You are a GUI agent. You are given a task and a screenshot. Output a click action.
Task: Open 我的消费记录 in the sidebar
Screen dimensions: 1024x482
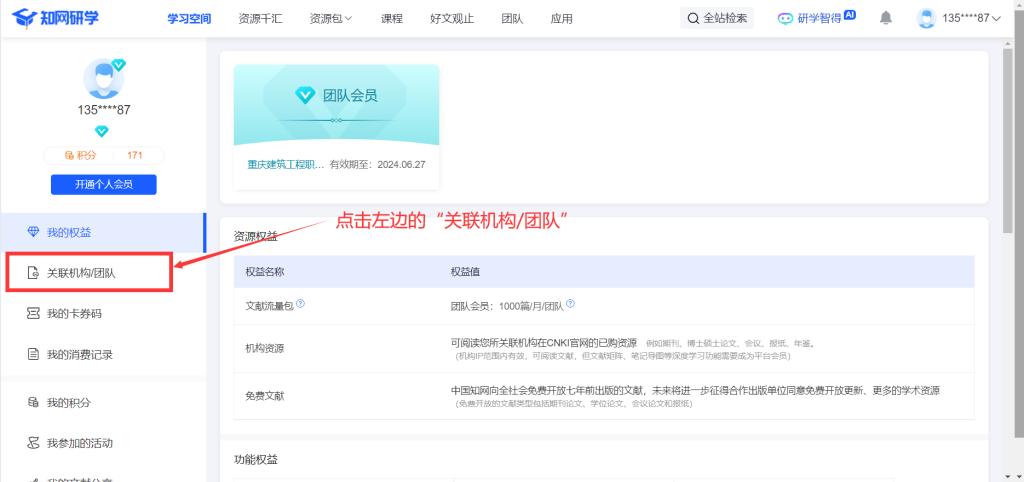tap(80, 354)
